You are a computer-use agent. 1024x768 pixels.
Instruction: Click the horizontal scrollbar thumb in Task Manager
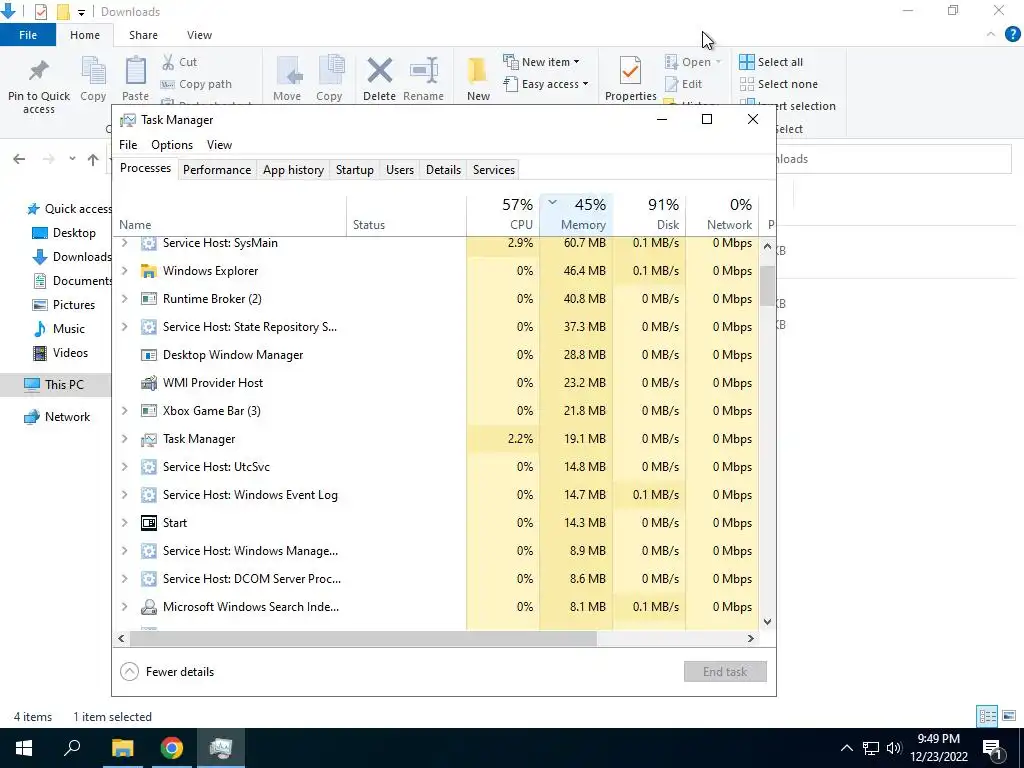(362, 638)
